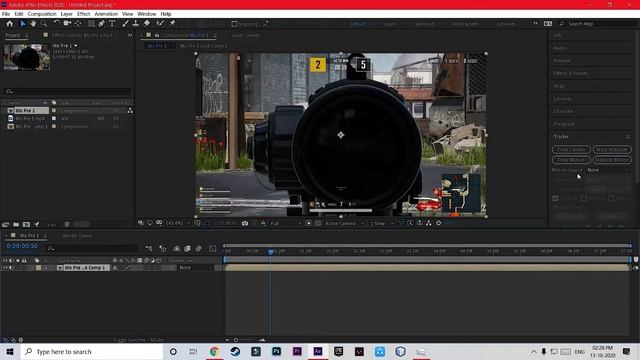Viewport: 640px width, 360px height.
Task: Select the Type tool
Action: tap(112, 24)
